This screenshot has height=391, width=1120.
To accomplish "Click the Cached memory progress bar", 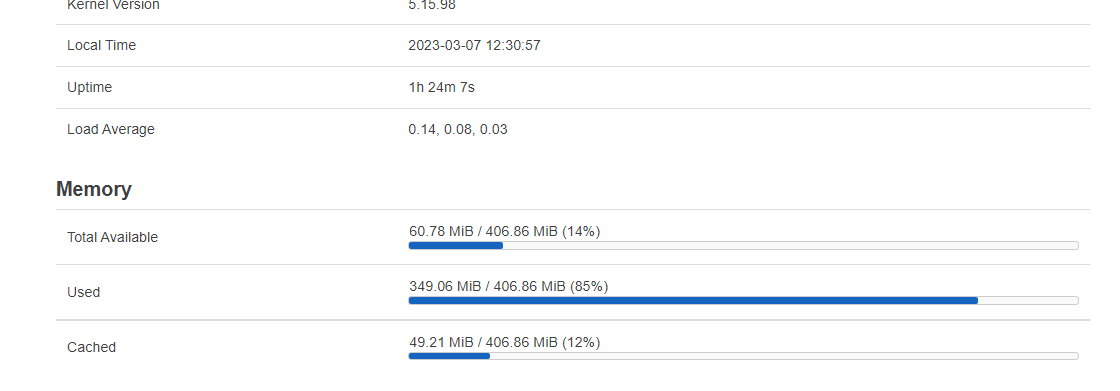I will pos(743,356).
